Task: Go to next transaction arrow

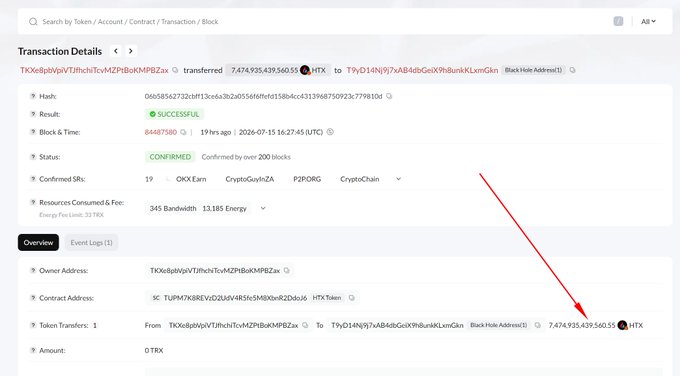Action: click(131, 51)
